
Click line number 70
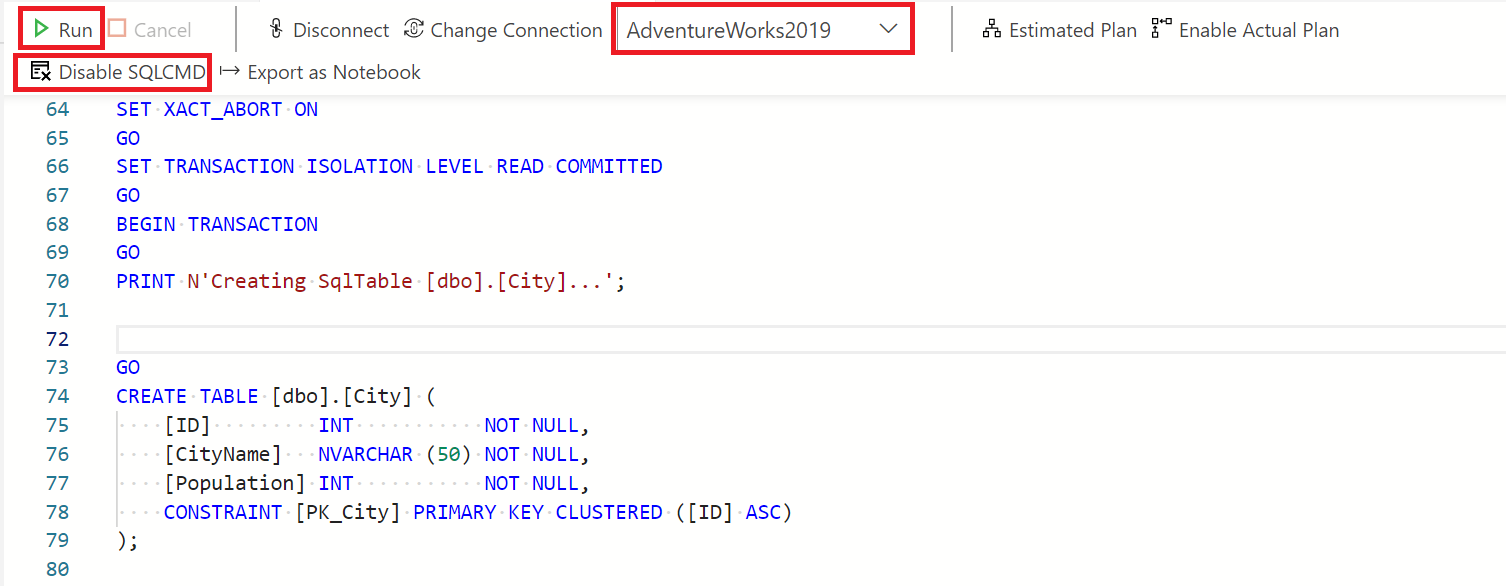[x=58, y=281]
